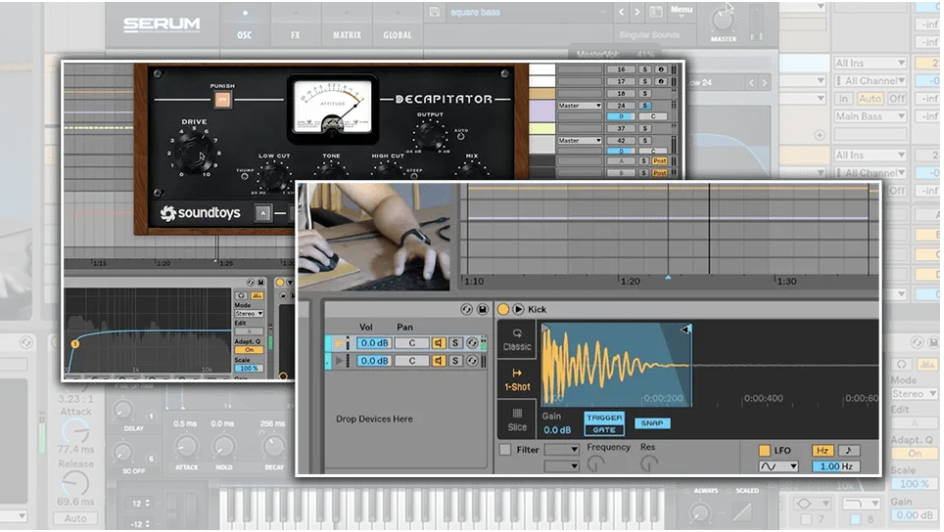Viewport: 944px width, 532px height.
Task: Toggle the LFO enable square
Action: (x=765, y=450)
